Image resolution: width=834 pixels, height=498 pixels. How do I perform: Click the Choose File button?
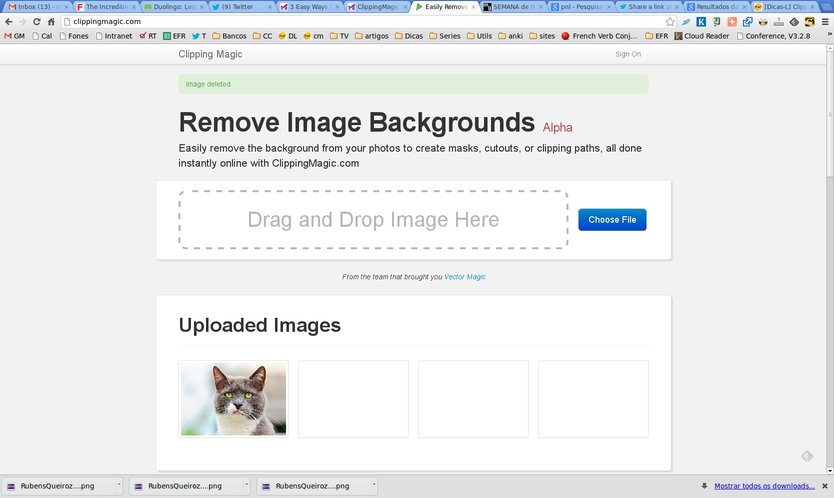click(612, 220)
